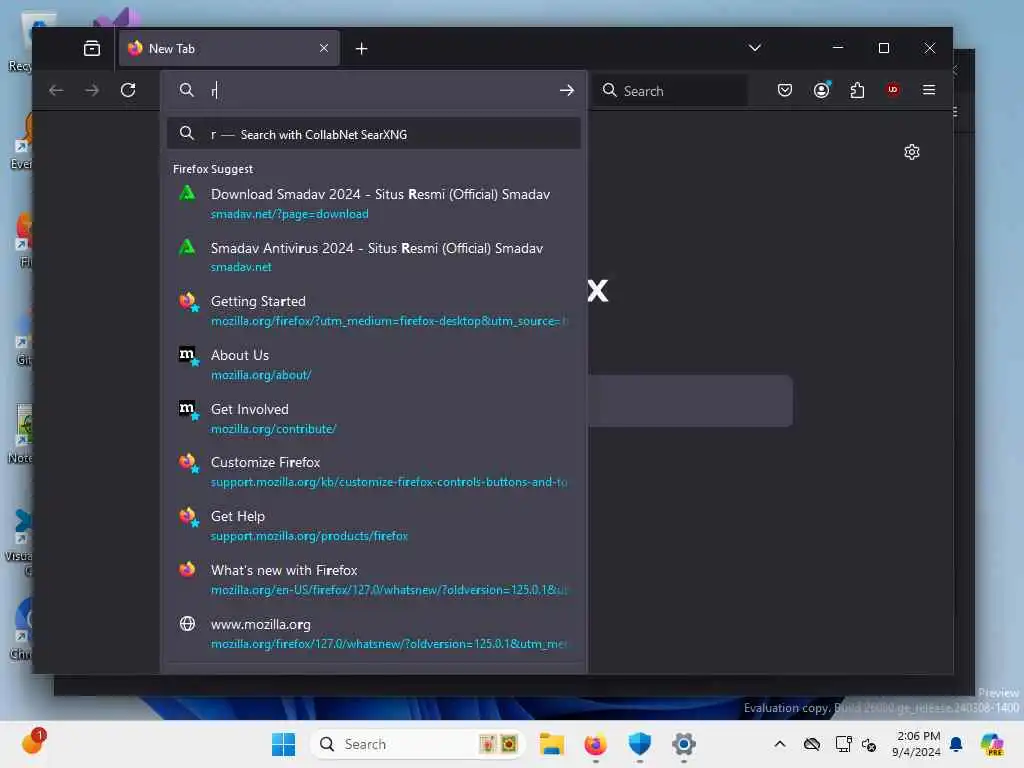Open the List all tabs chevron

coord(755,48)
